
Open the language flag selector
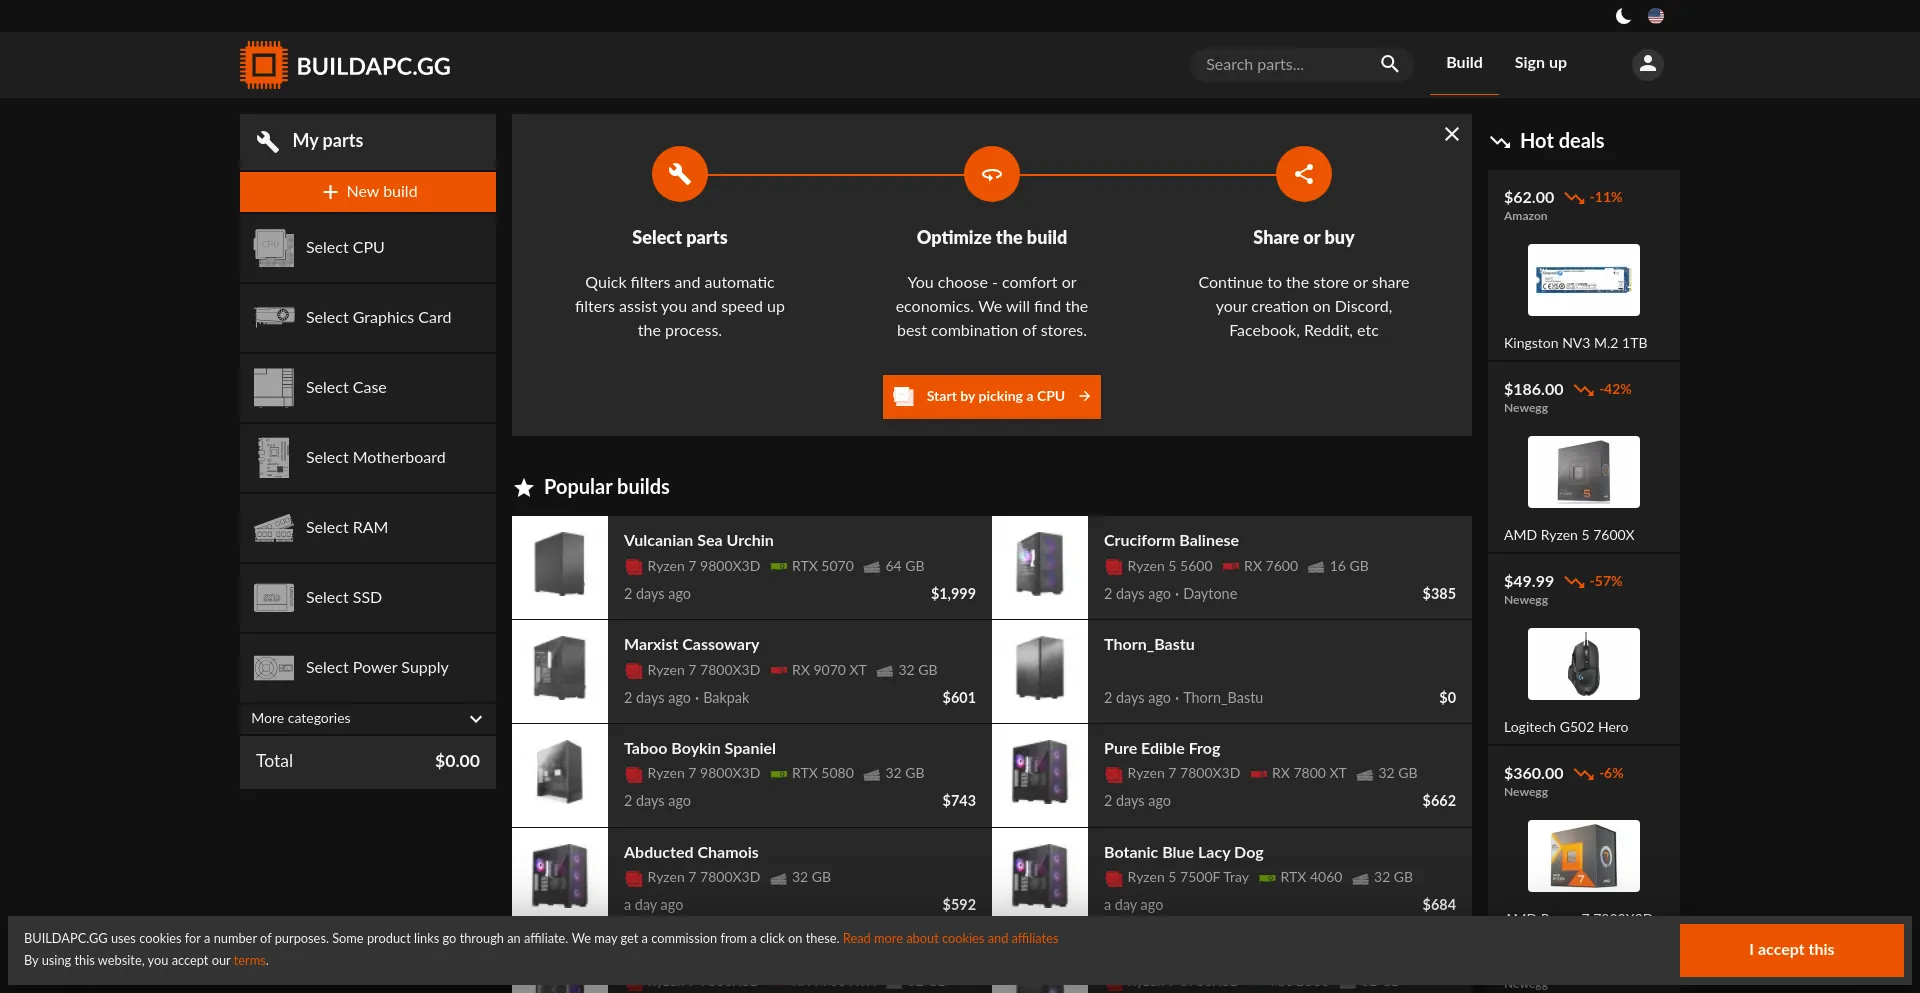tap(1656, 16)
